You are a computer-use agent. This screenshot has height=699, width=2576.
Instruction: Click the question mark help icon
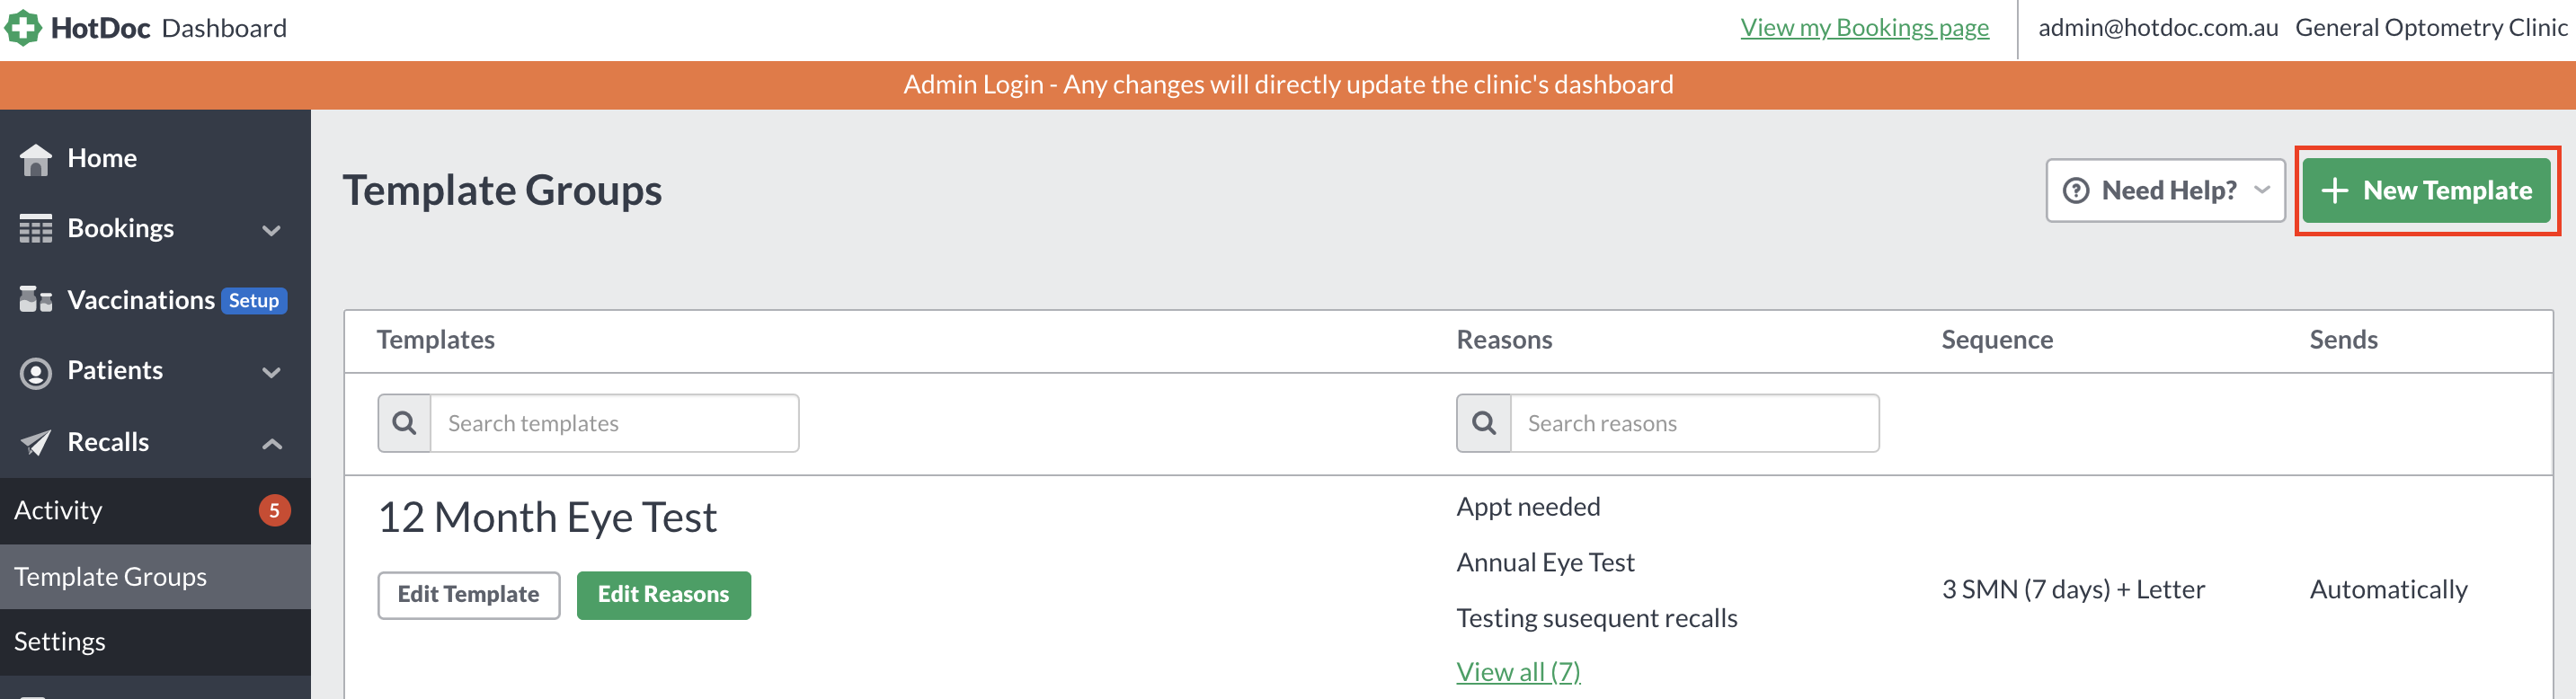tap(2076, 190)
